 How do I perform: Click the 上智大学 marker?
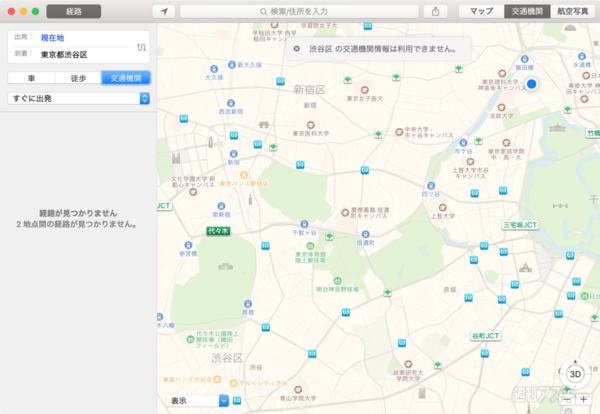(x=443, y=207)
